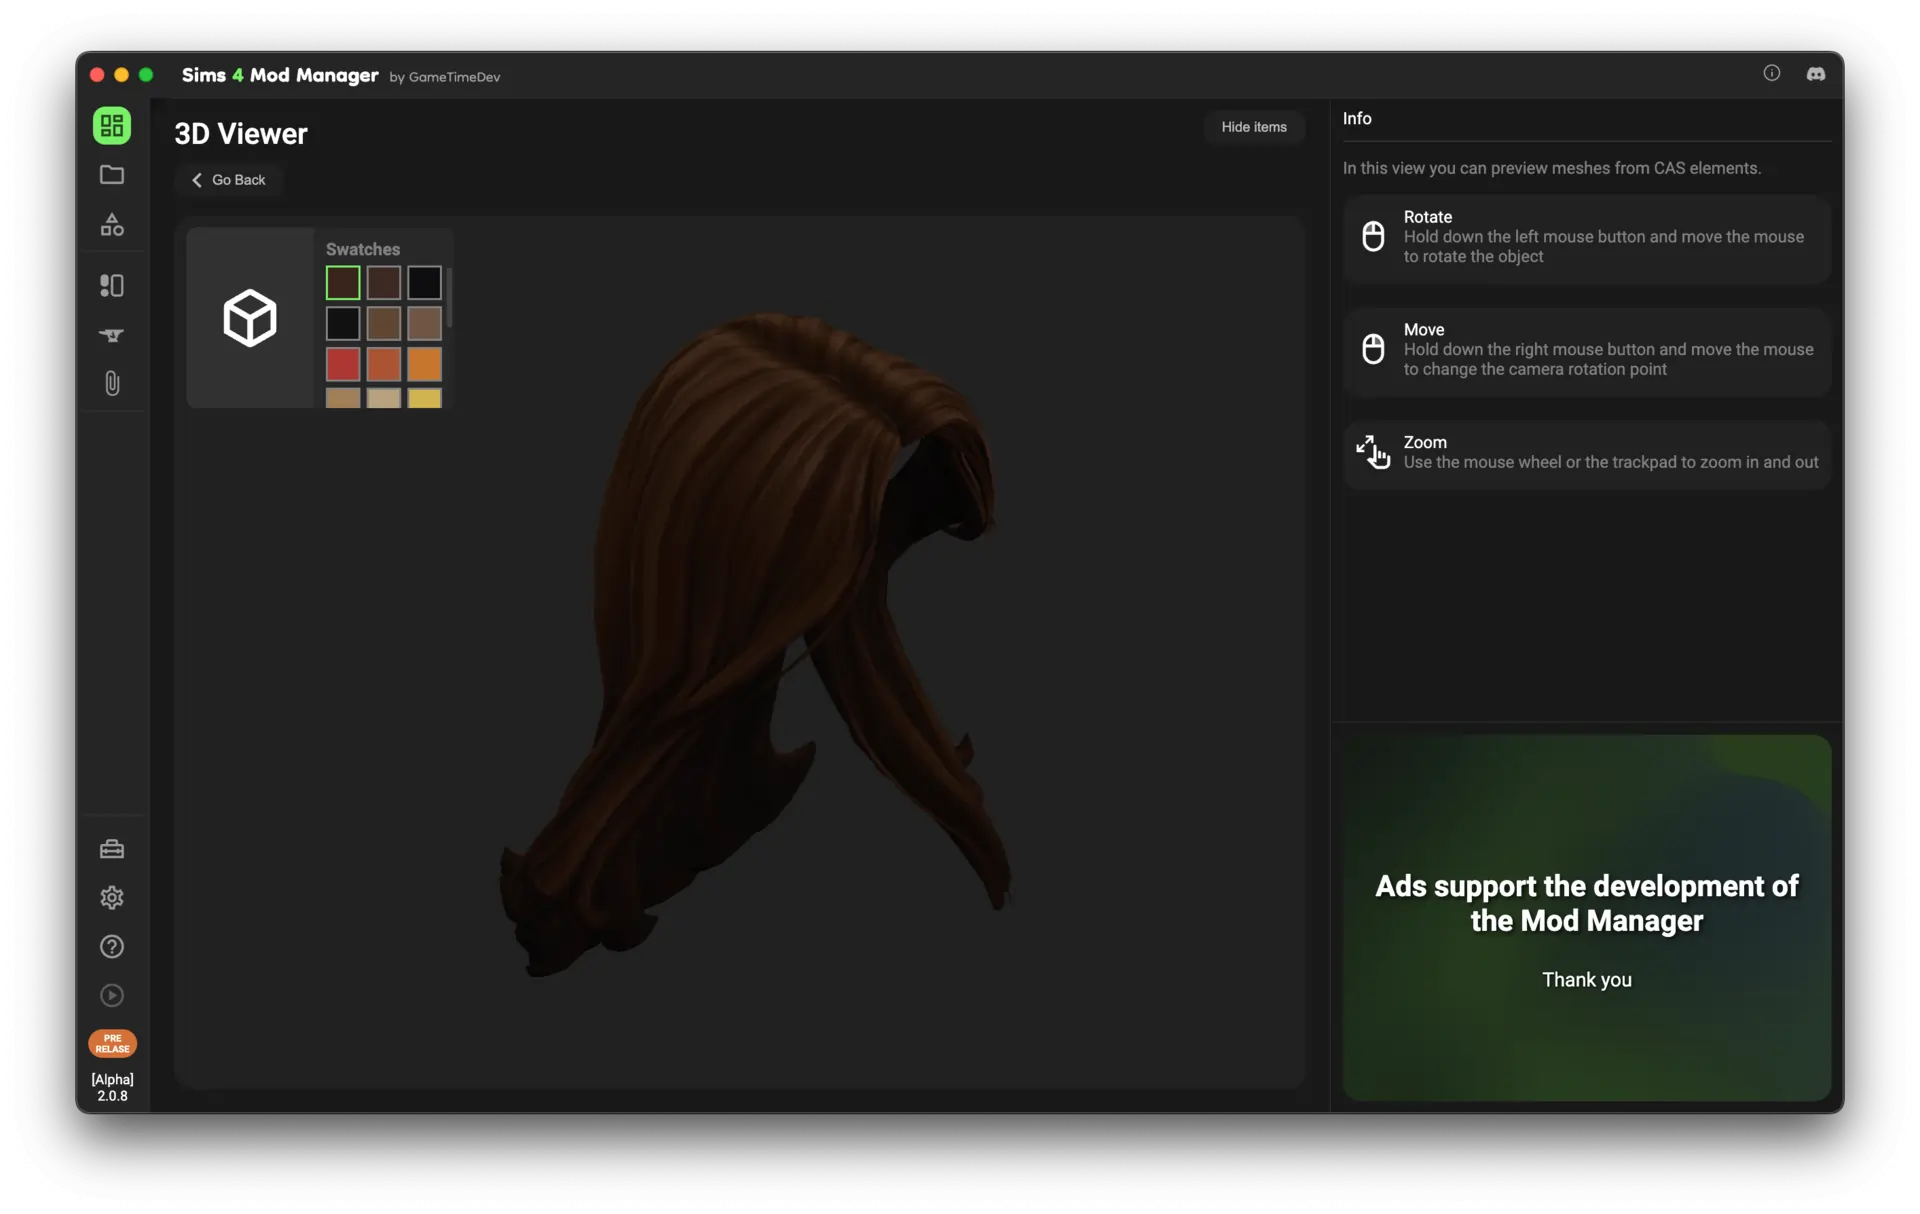Open settings via the gear icon
This screenshot has width=1920, height=1214.
112,898
